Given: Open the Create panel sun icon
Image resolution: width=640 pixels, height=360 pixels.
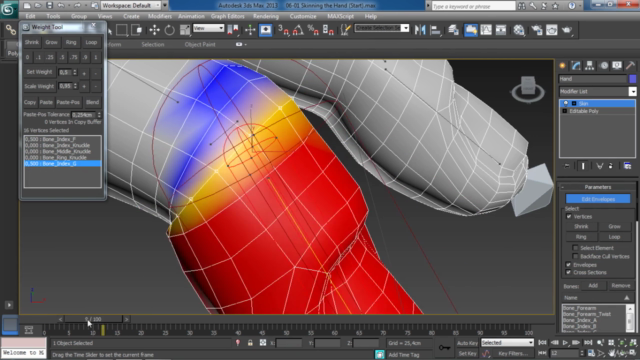Looking at the screenshot, I should (562, 65).
